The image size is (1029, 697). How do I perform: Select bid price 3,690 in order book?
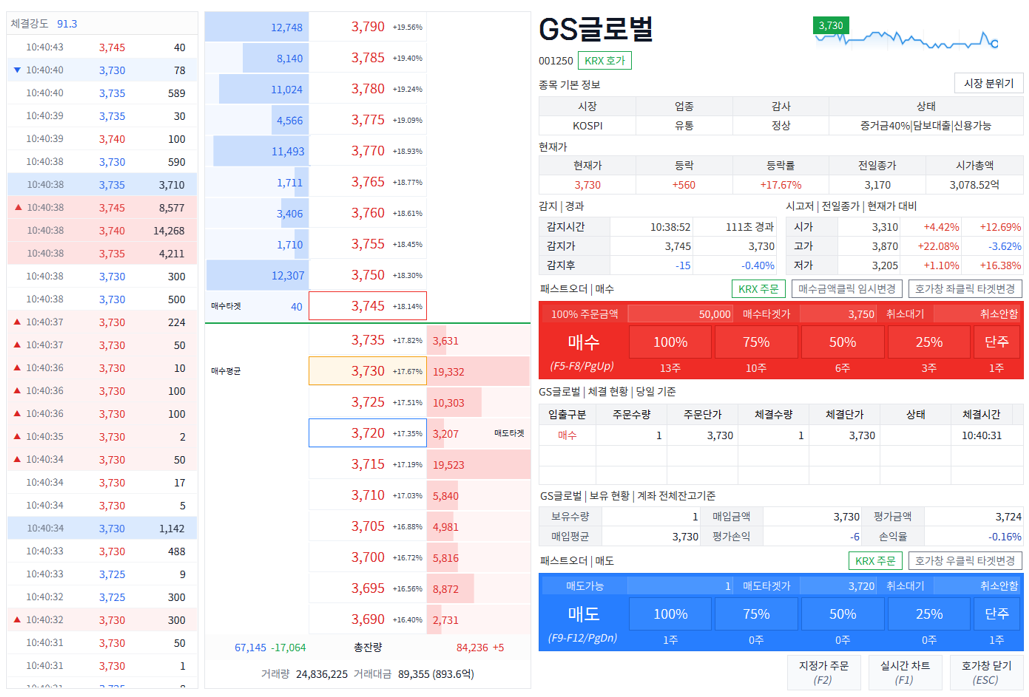368,620
